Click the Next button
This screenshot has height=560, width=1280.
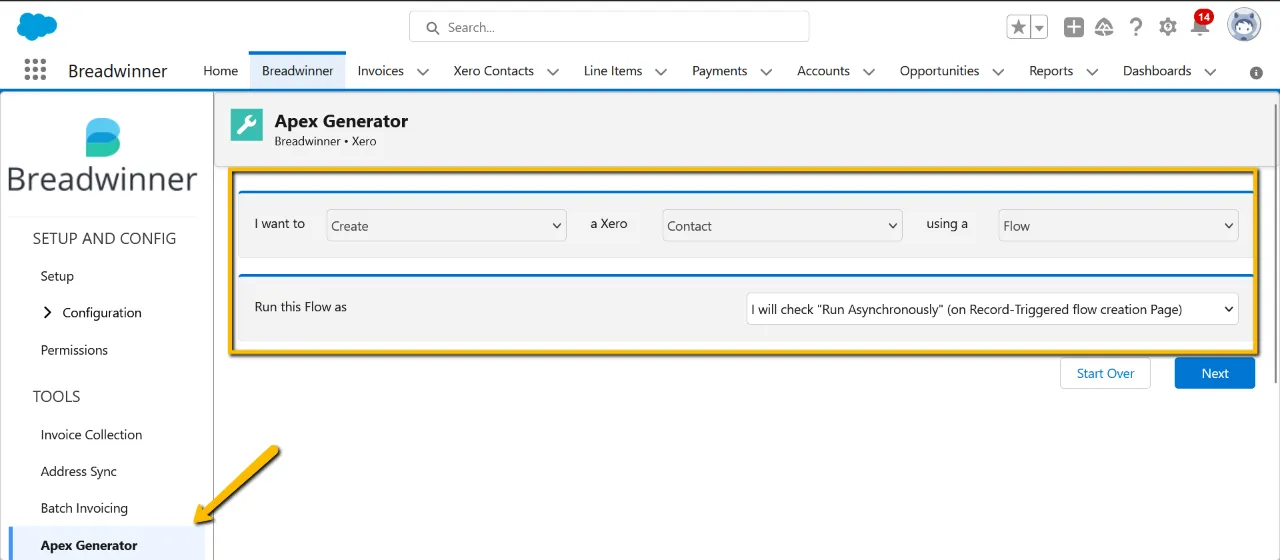(x=1215, y=373)
